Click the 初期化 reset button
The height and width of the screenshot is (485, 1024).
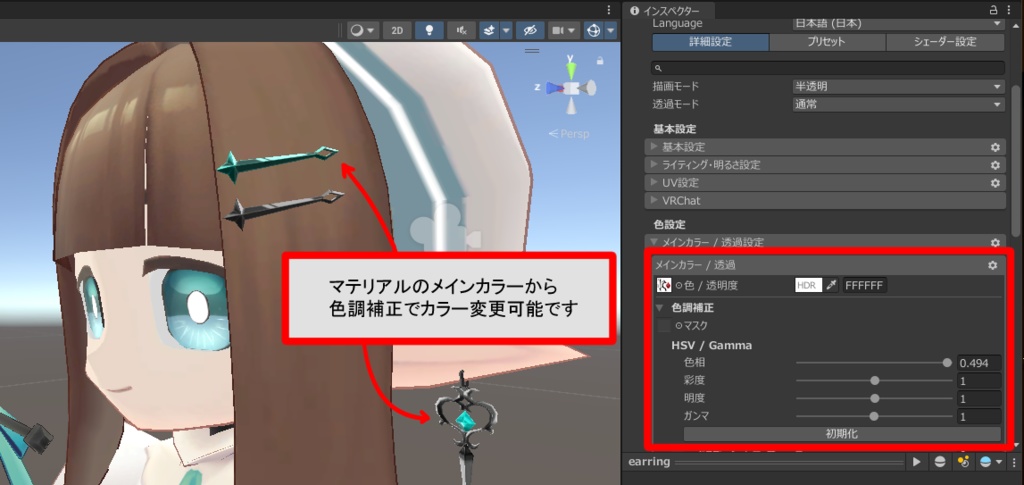tap(842, 434)
